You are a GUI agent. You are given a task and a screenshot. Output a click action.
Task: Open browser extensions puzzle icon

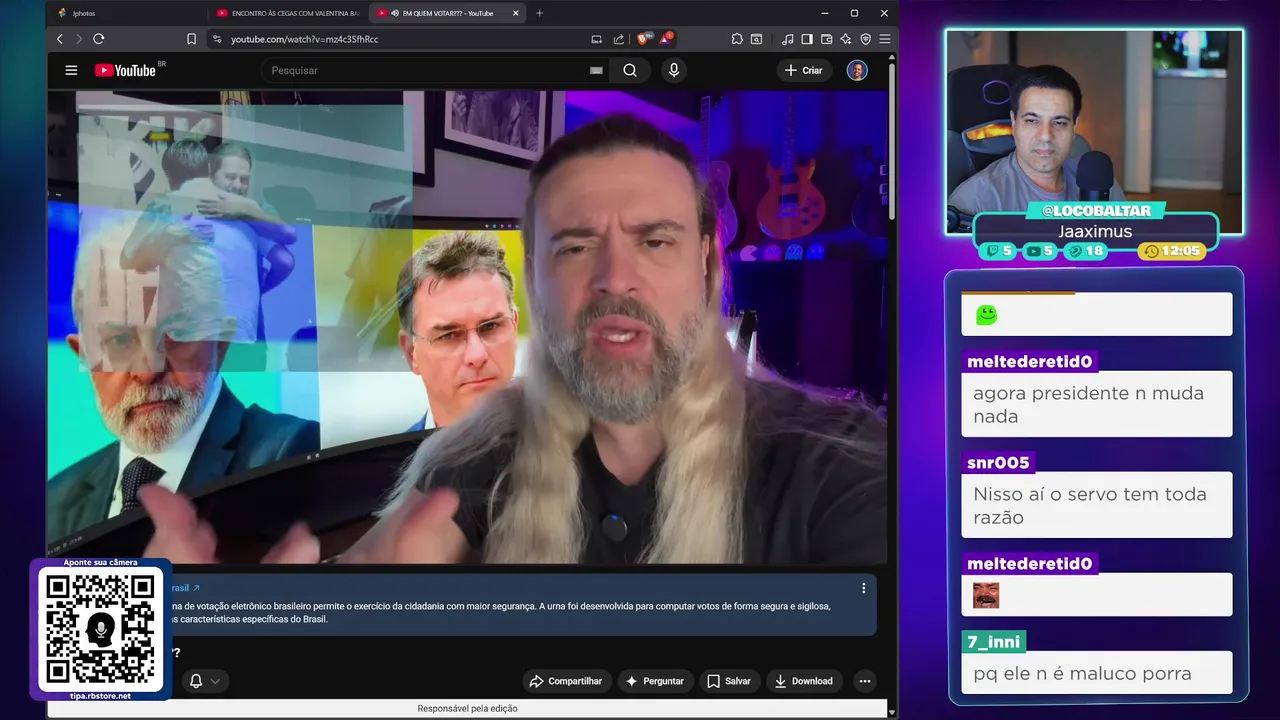[x=737, y=39]
